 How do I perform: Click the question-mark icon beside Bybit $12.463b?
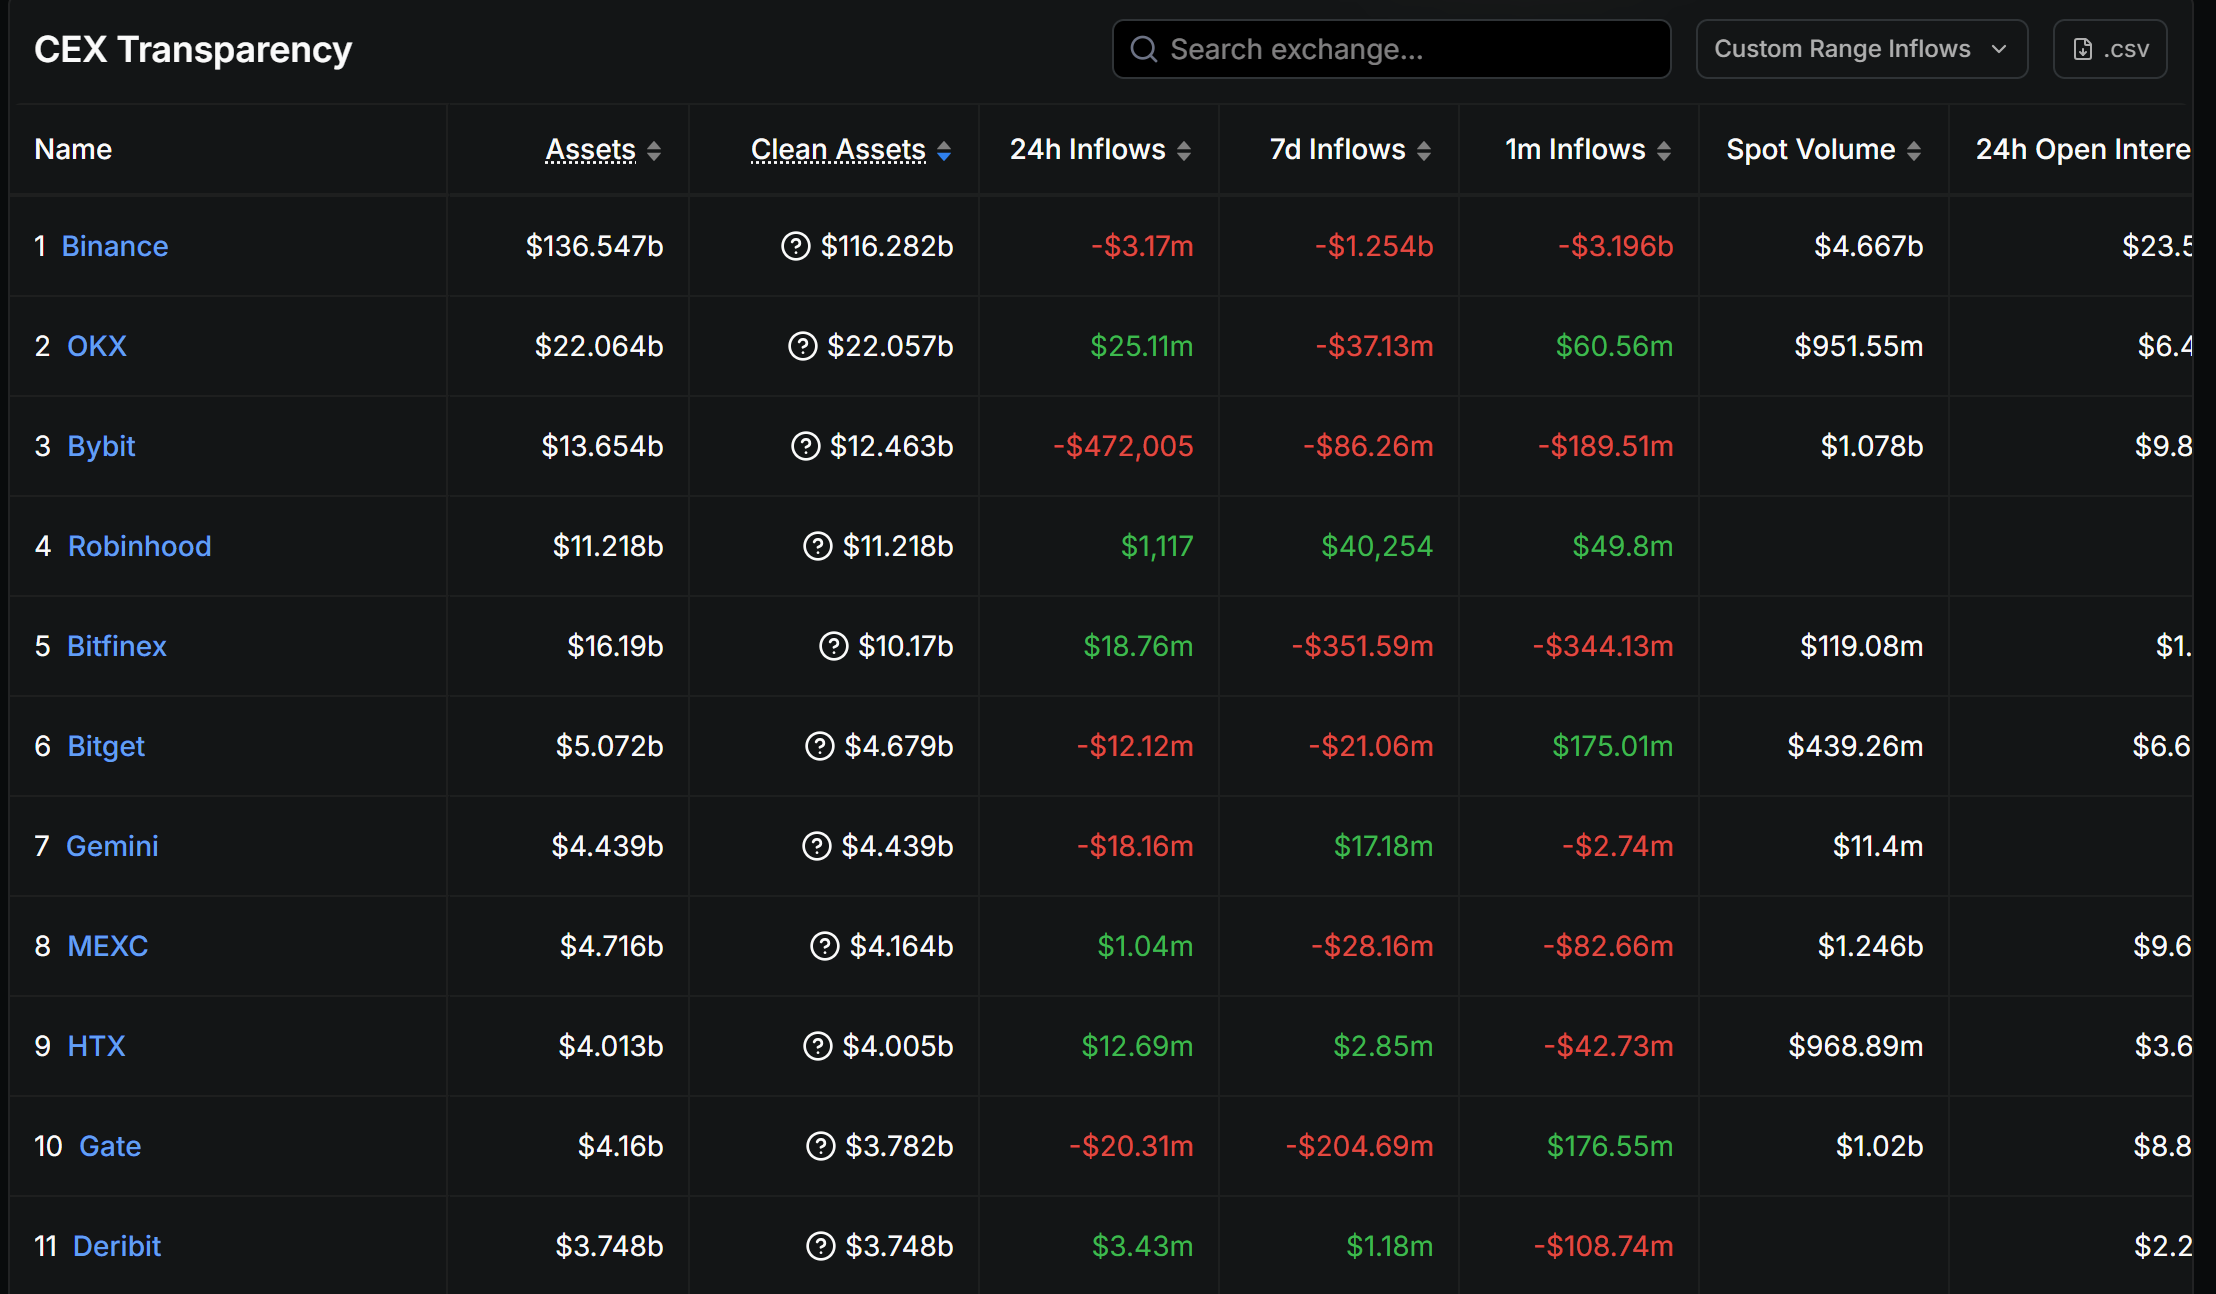pos(805,446)
